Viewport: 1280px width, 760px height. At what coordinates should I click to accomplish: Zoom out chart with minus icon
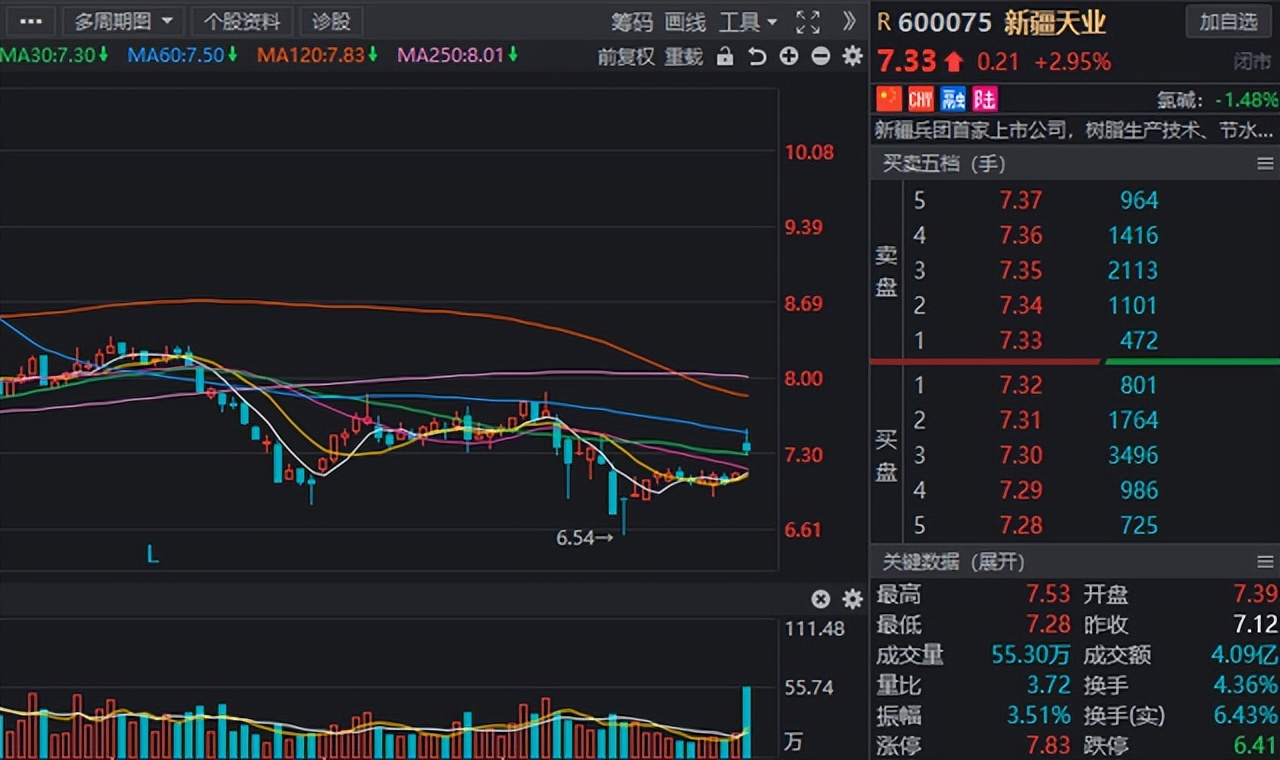821,57
